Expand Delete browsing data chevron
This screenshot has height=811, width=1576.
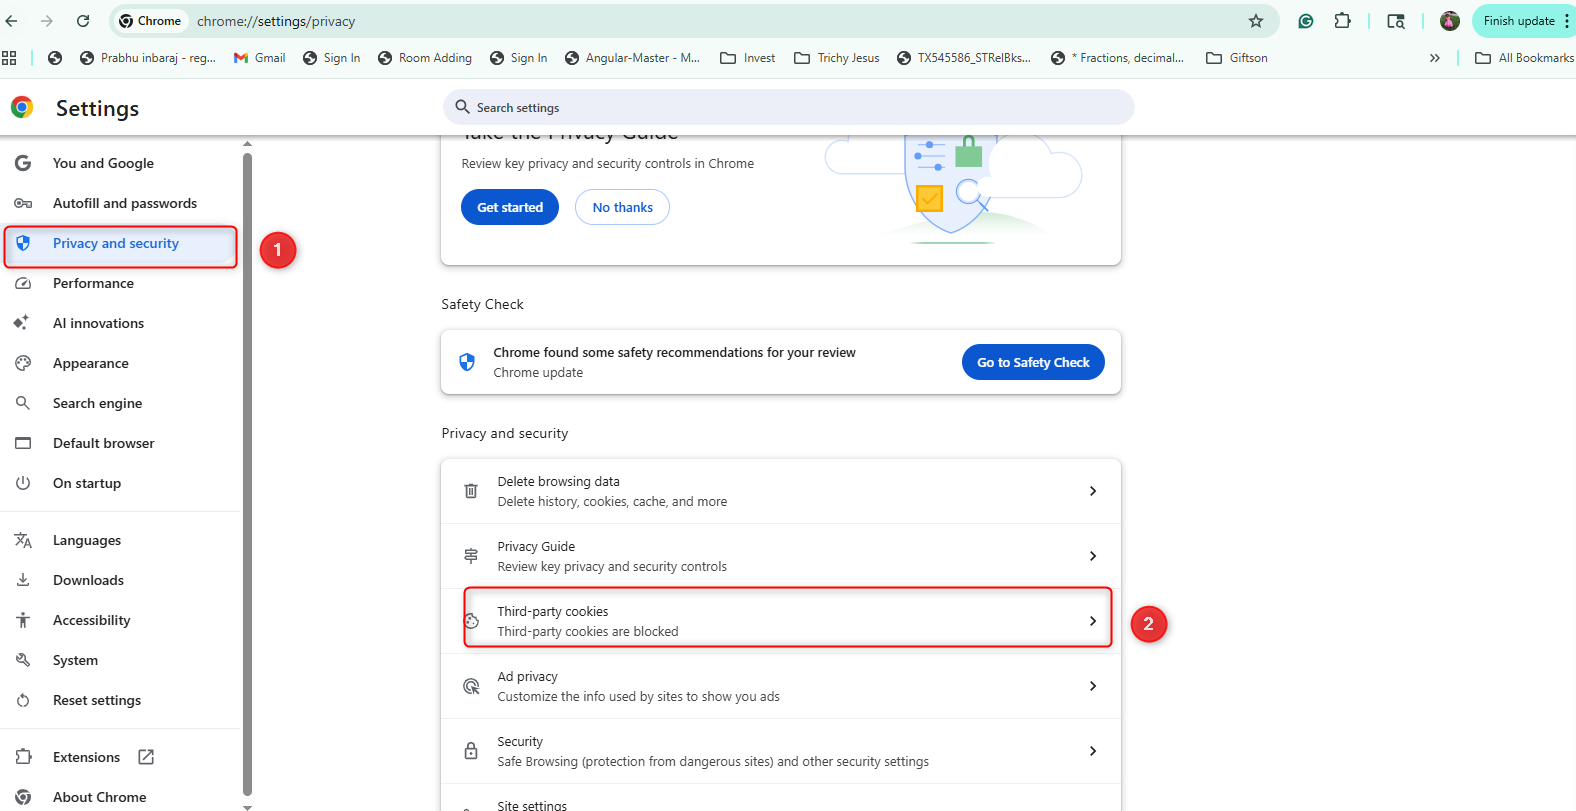tap(1092, 491)
